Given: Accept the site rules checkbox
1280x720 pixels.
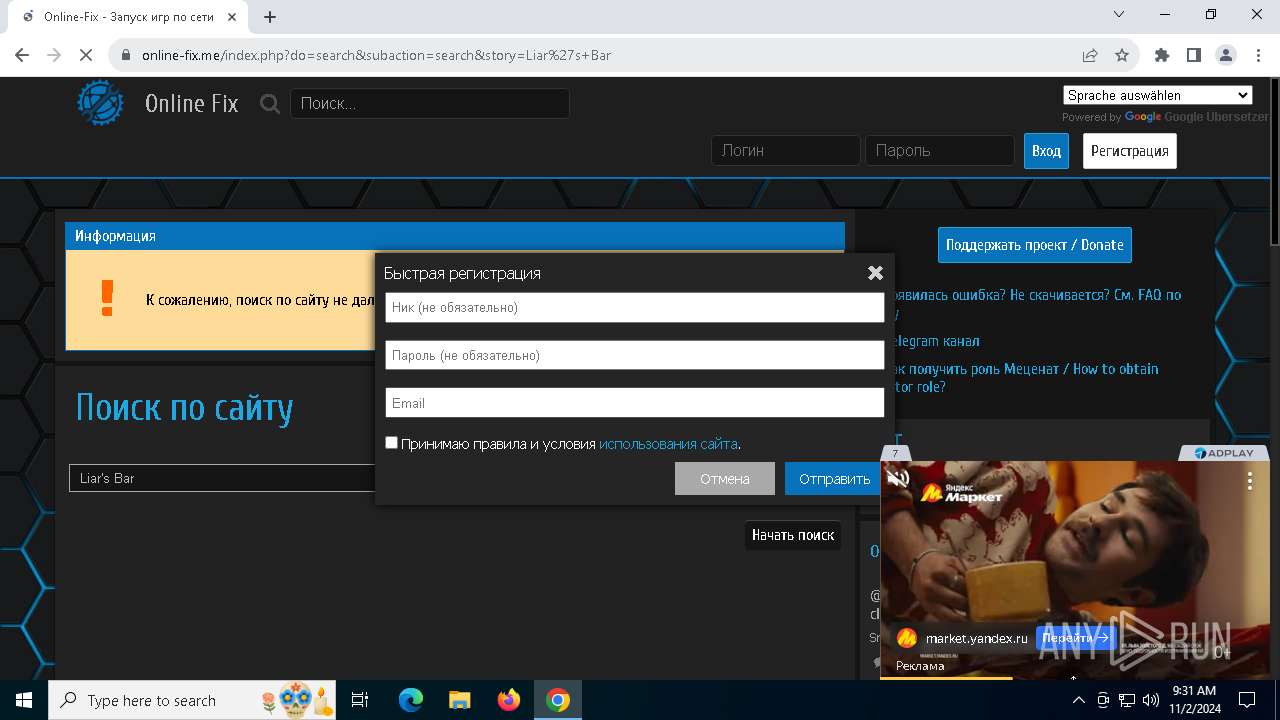Looking at the screenshot, I should tap(391, 442).
